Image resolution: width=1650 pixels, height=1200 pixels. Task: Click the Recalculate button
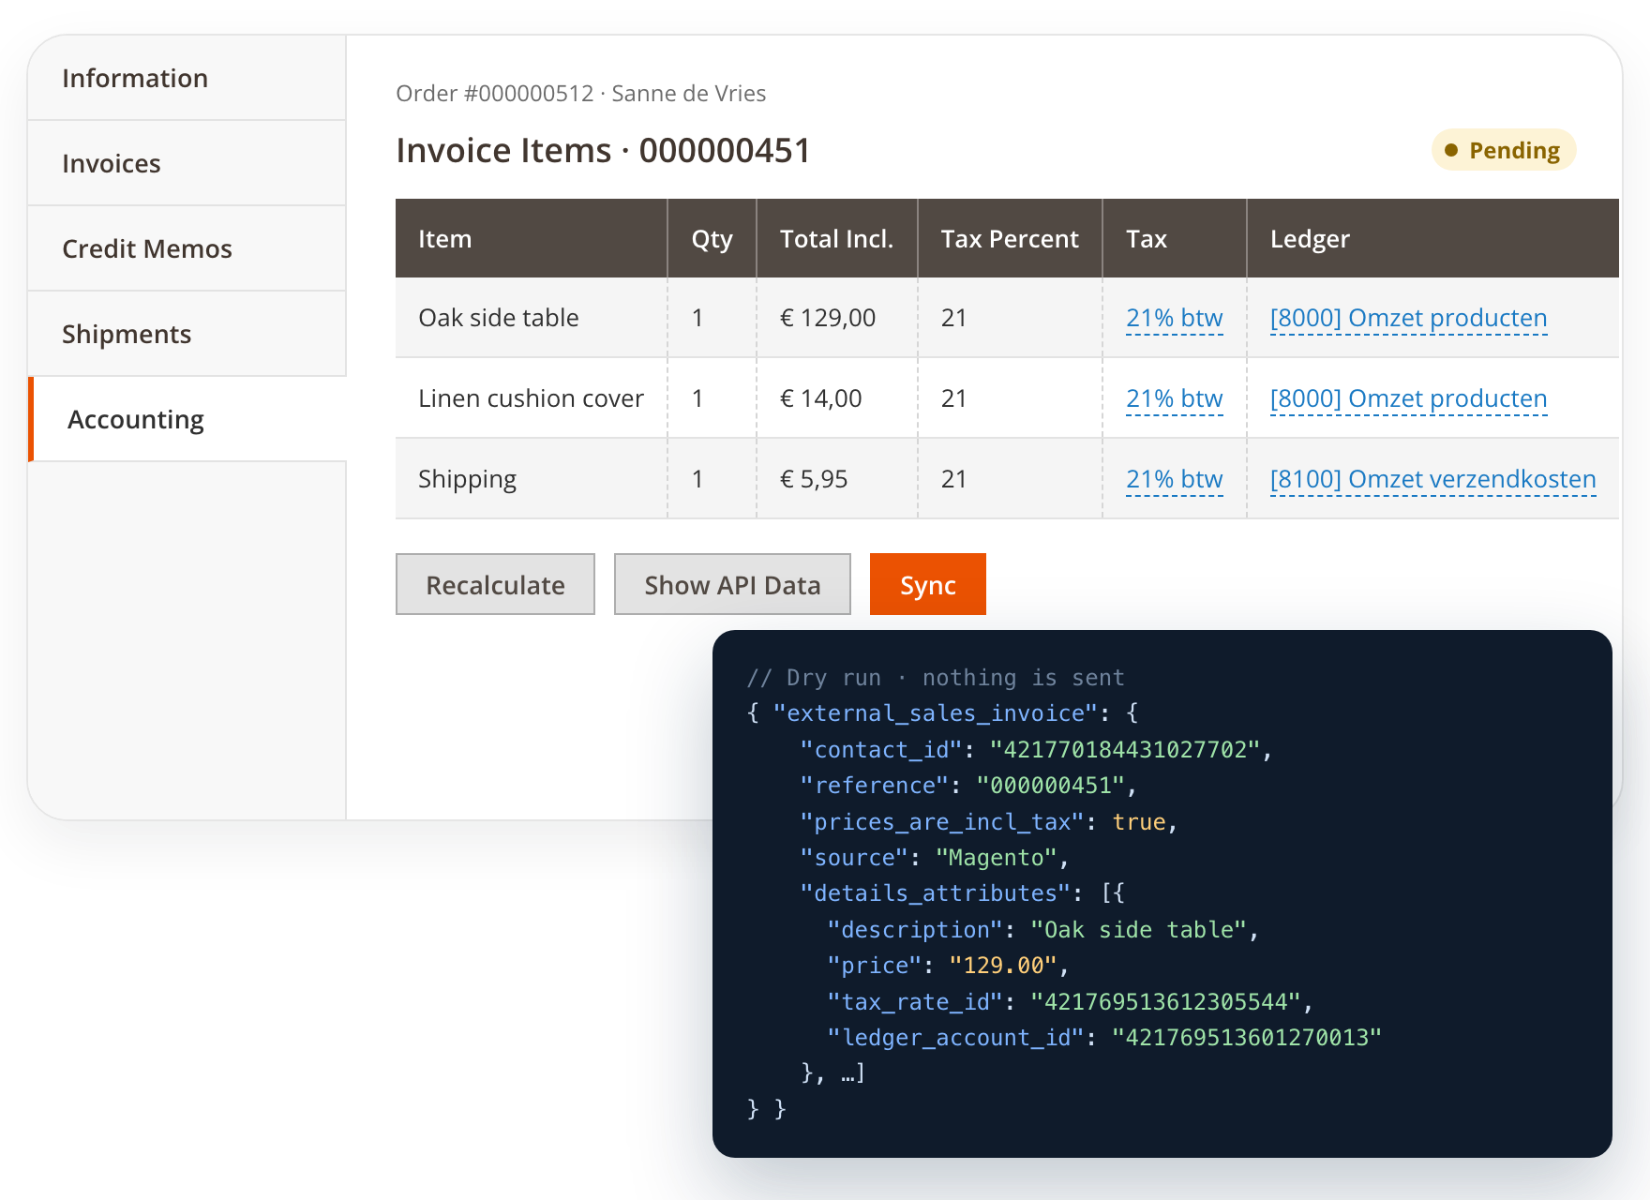coord(495,584)
